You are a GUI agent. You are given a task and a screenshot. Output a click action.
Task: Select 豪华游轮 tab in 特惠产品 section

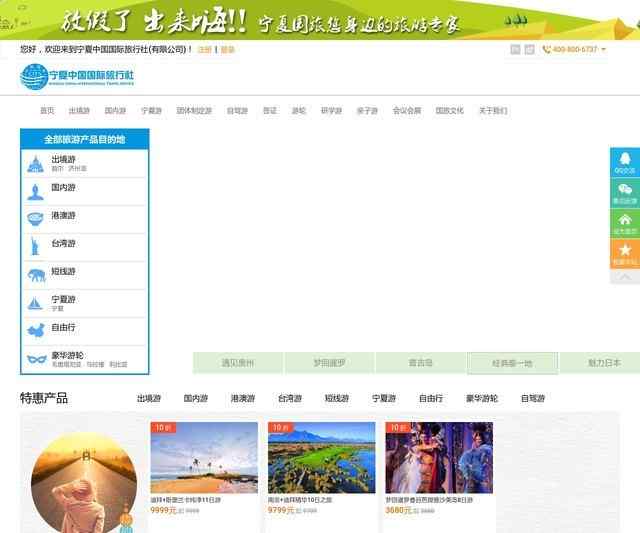482,398
